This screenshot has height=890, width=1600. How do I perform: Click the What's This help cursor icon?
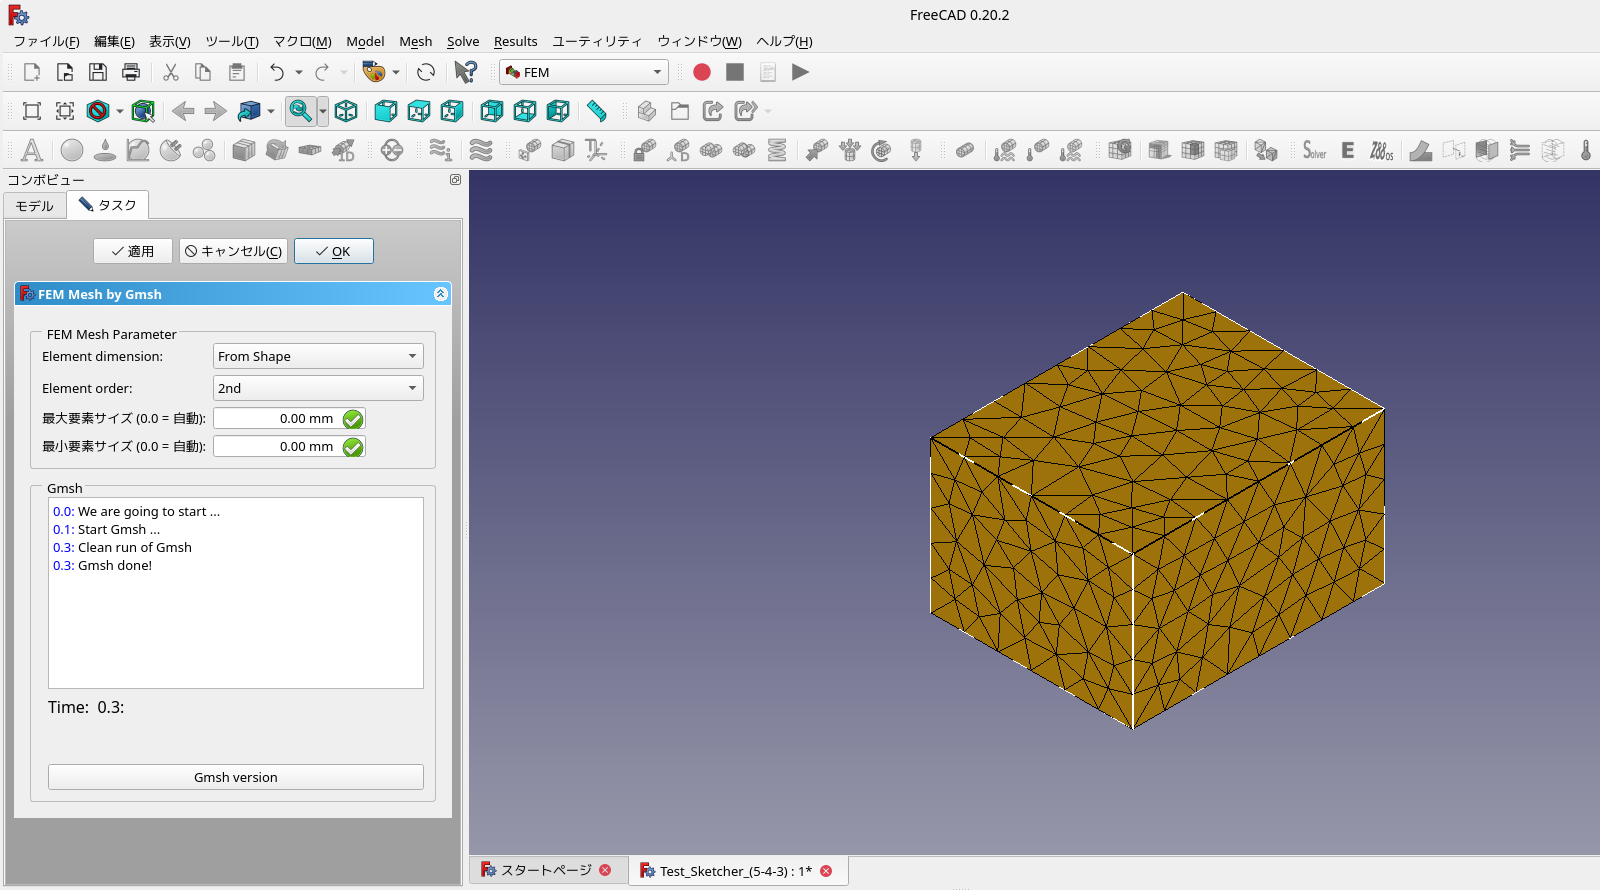pos(466,72)
